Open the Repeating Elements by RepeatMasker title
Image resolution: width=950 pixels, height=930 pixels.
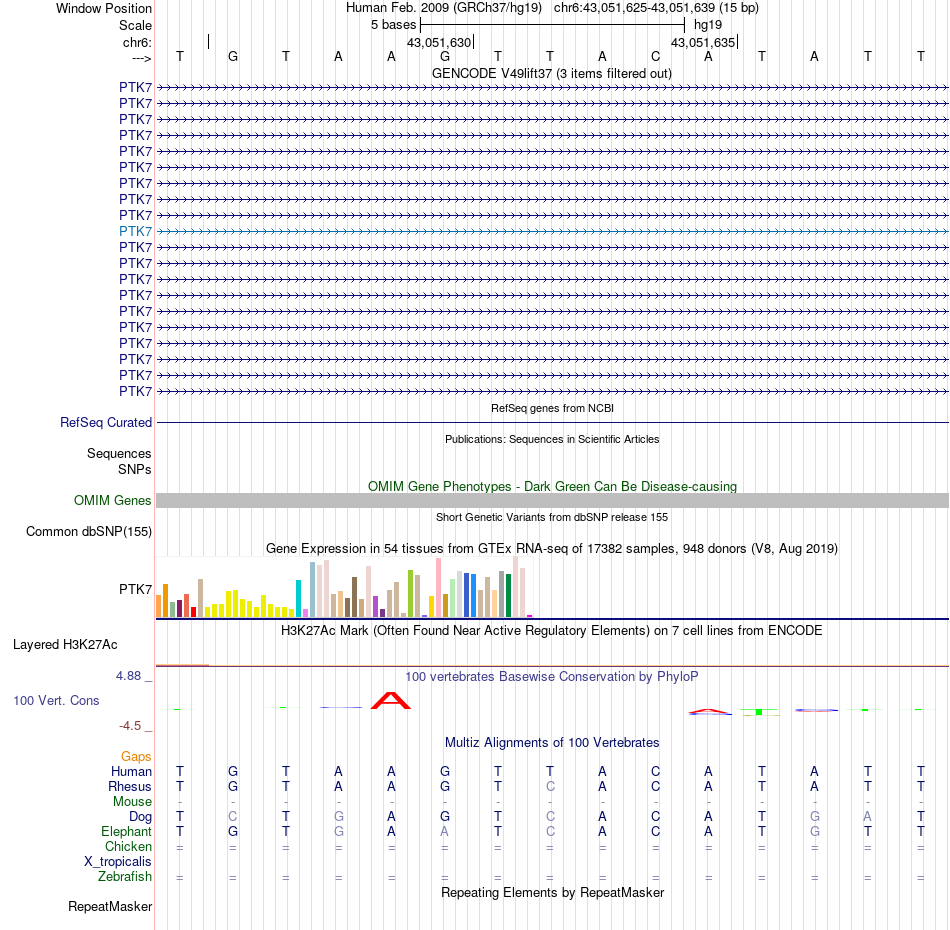[x=552, y=892]
